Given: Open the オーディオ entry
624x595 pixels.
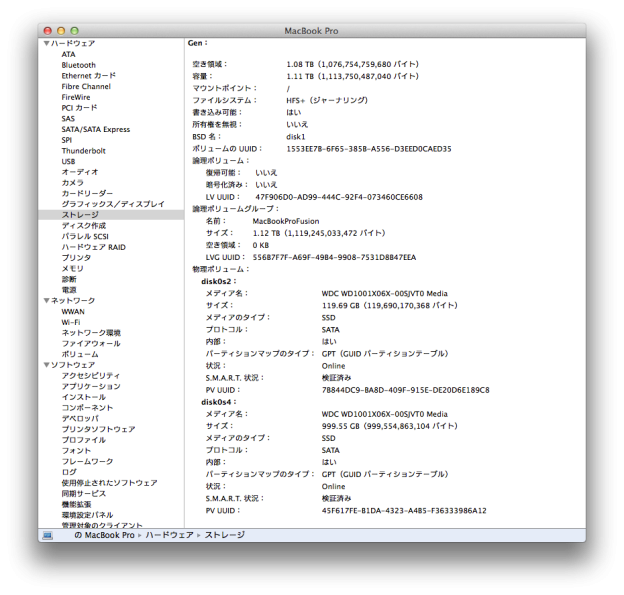Looking at the screenshot, I should 80,172.
